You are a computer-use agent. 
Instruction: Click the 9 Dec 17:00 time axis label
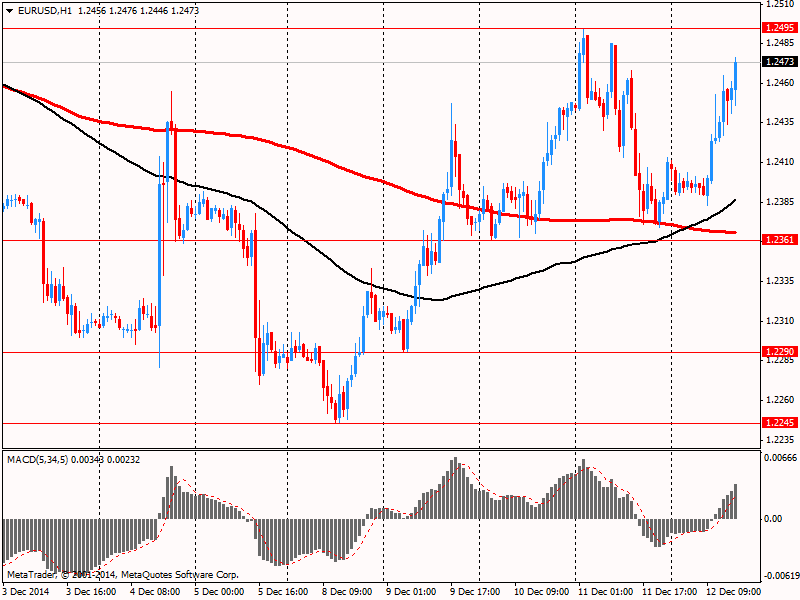point(476,591)
